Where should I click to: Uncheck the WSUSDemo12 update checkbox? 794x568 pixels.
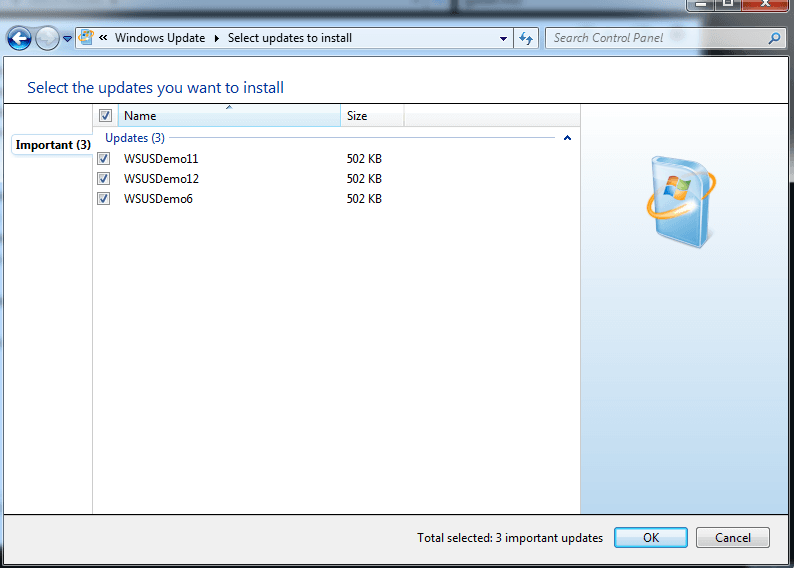click(x=104, y=179)
